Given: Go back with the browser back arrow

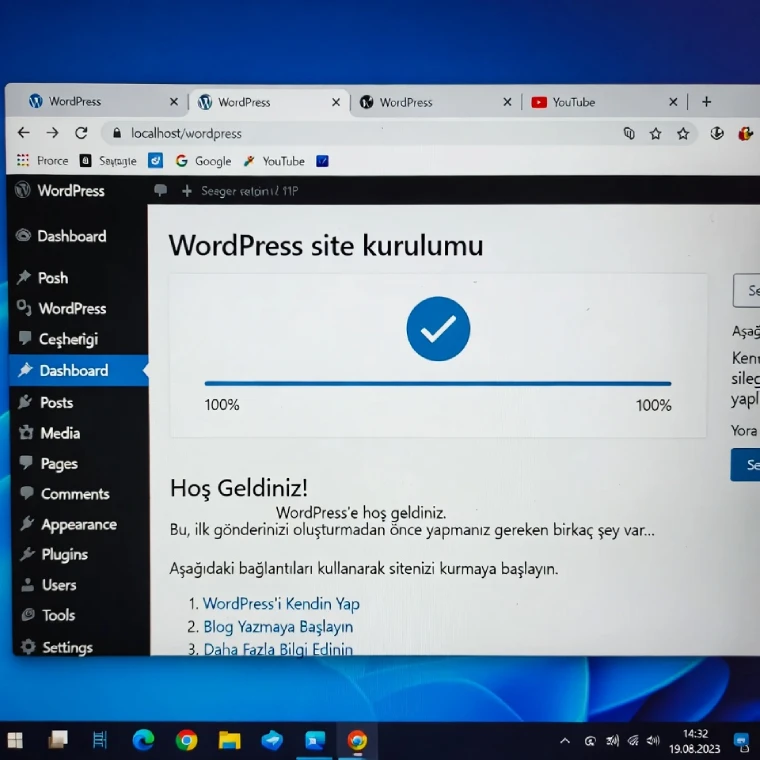Looking at the screenshot, I should coord(23,132).
